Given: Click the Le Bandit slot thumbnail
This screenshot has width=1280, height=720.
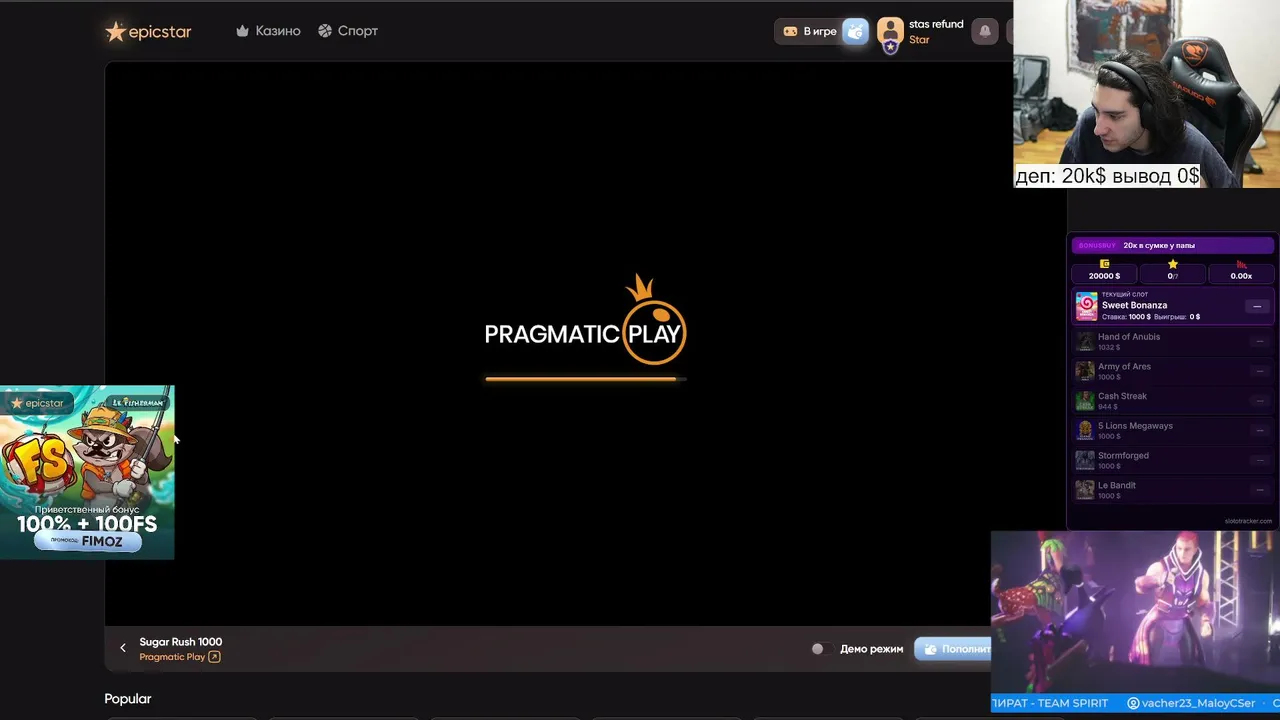Looking at the screenshot, I should point(1085,490).
